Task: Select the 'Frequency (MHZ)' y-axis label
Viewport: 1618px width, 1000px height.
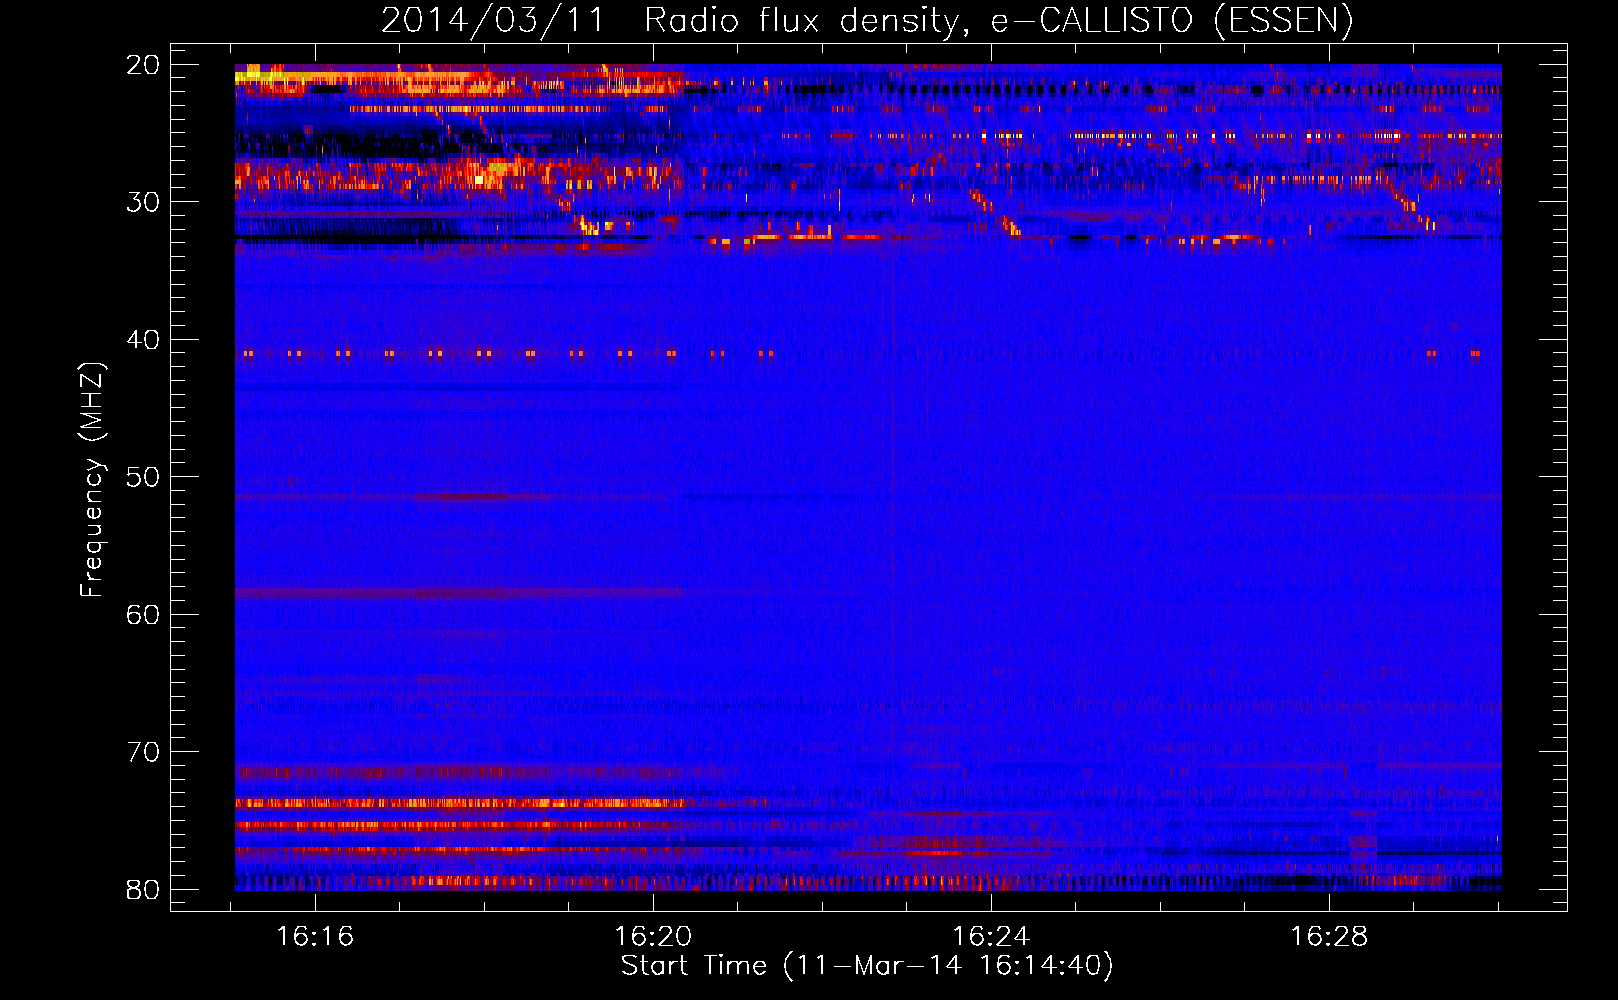Action: [92, 480]
